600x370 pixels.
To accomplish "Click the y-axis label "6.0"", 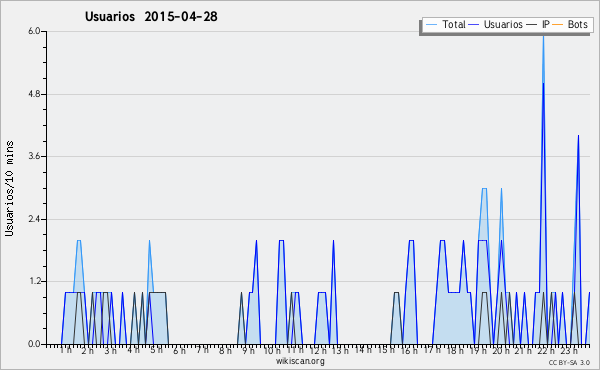I will point(34,31).
